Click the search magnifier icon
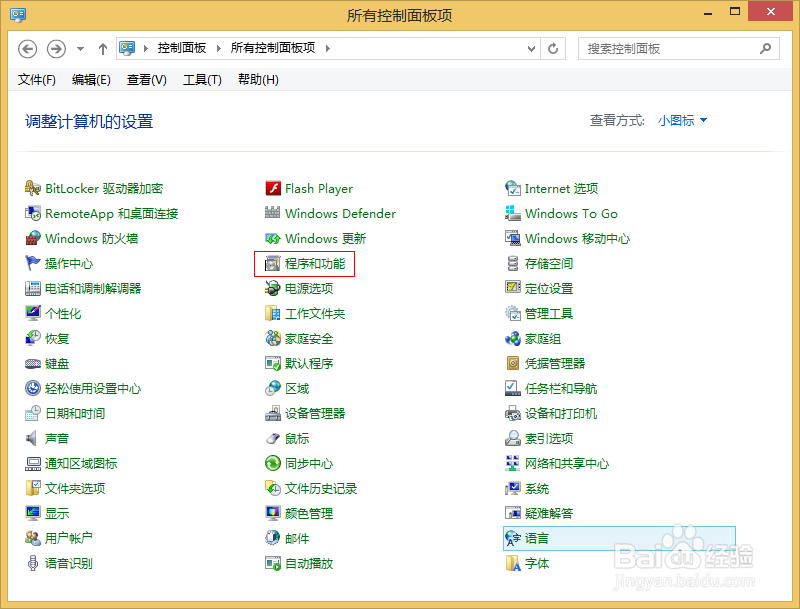 point(765,48)
